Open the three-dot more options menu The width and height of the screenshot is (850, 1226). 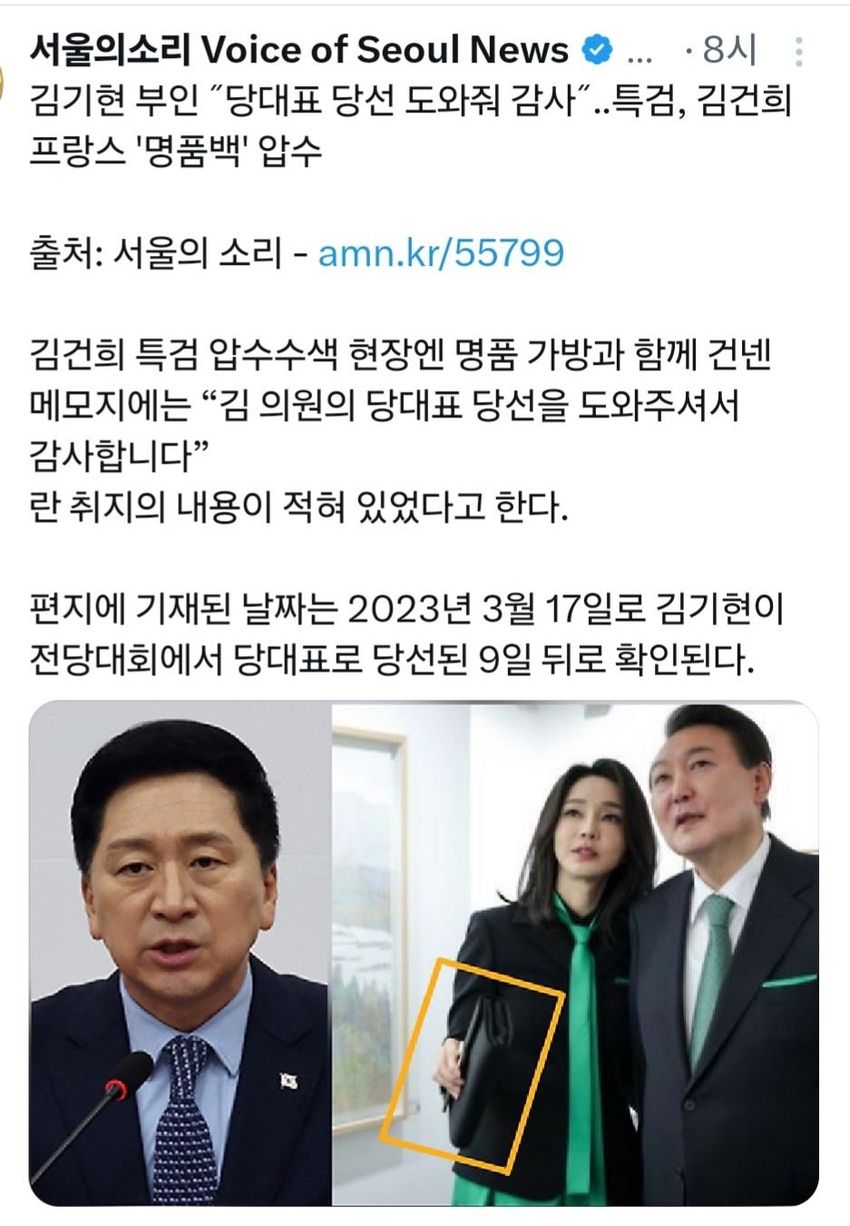pyautogui.click(x=798, y=51)
